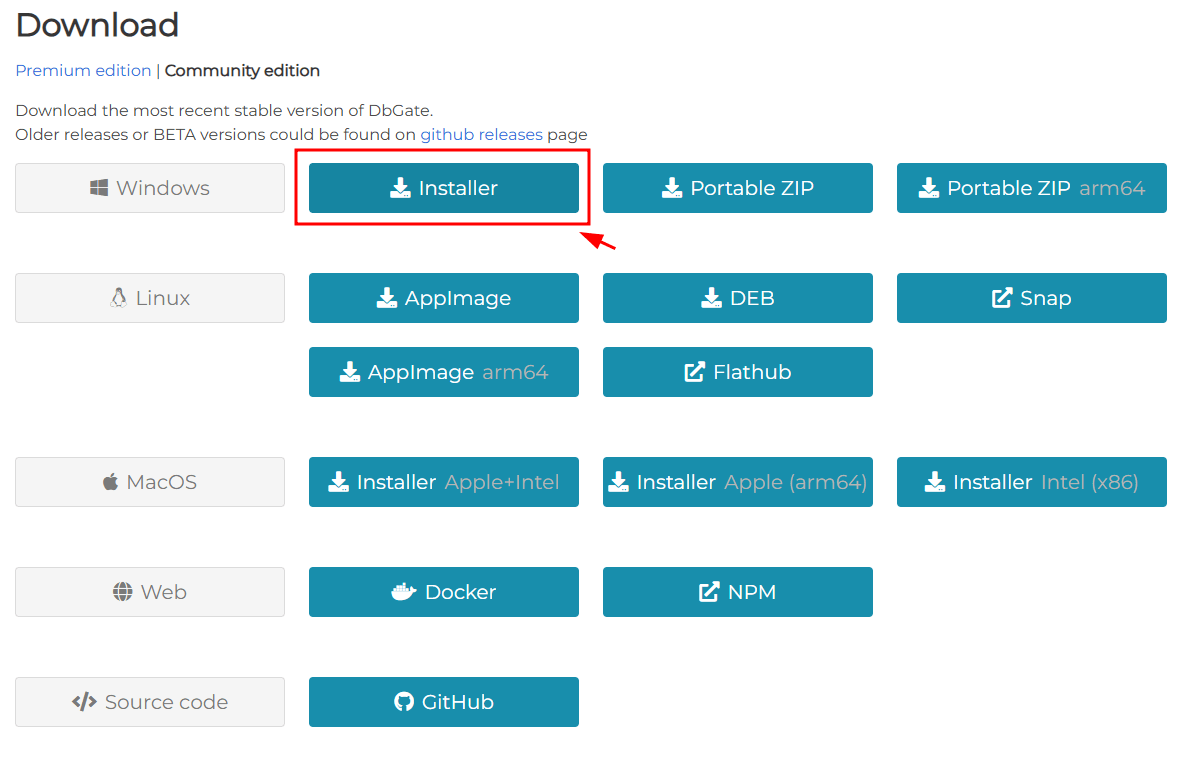Image resolution: width=1181 pixels, height=771 pixels.
Task: Select the Community edition text
Action: 242,71
